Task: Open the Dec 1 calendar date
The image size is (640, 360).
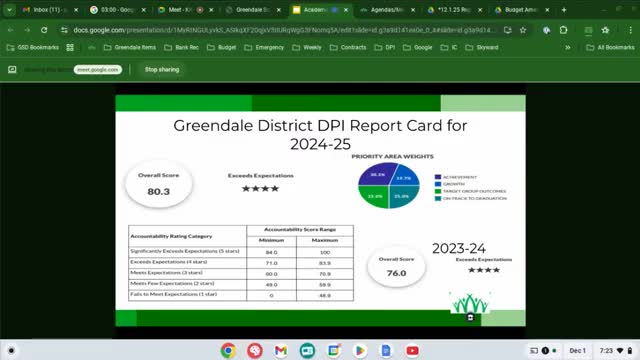Action: point(577,351)
